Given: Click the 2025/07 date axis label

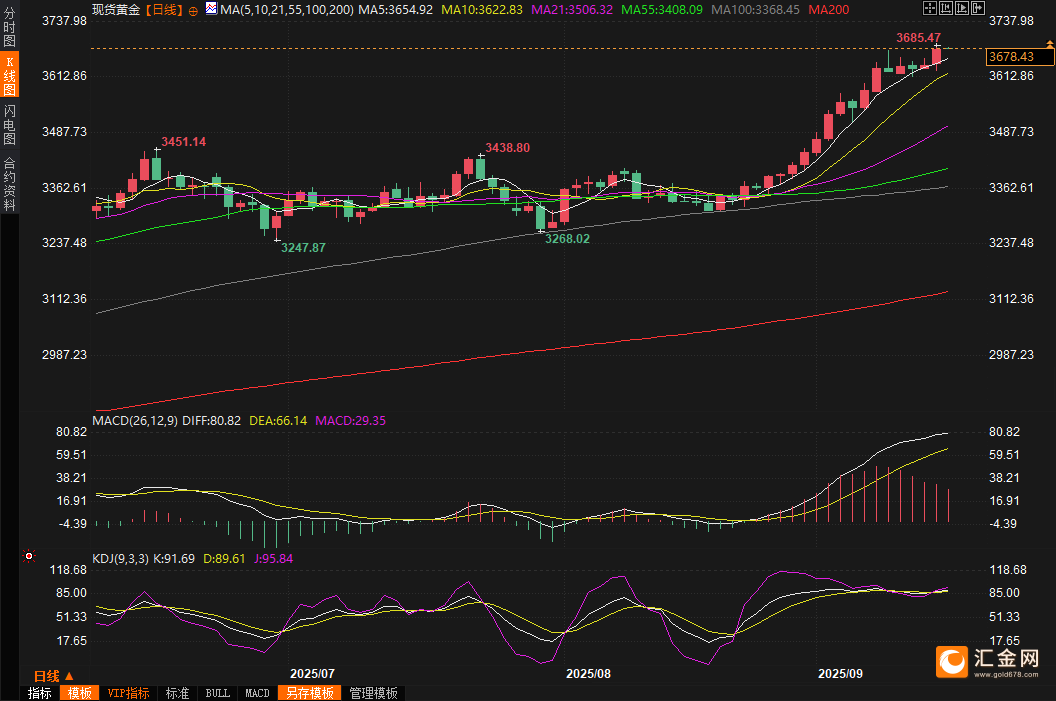Looking at the screenshot, I should [312, 673].
